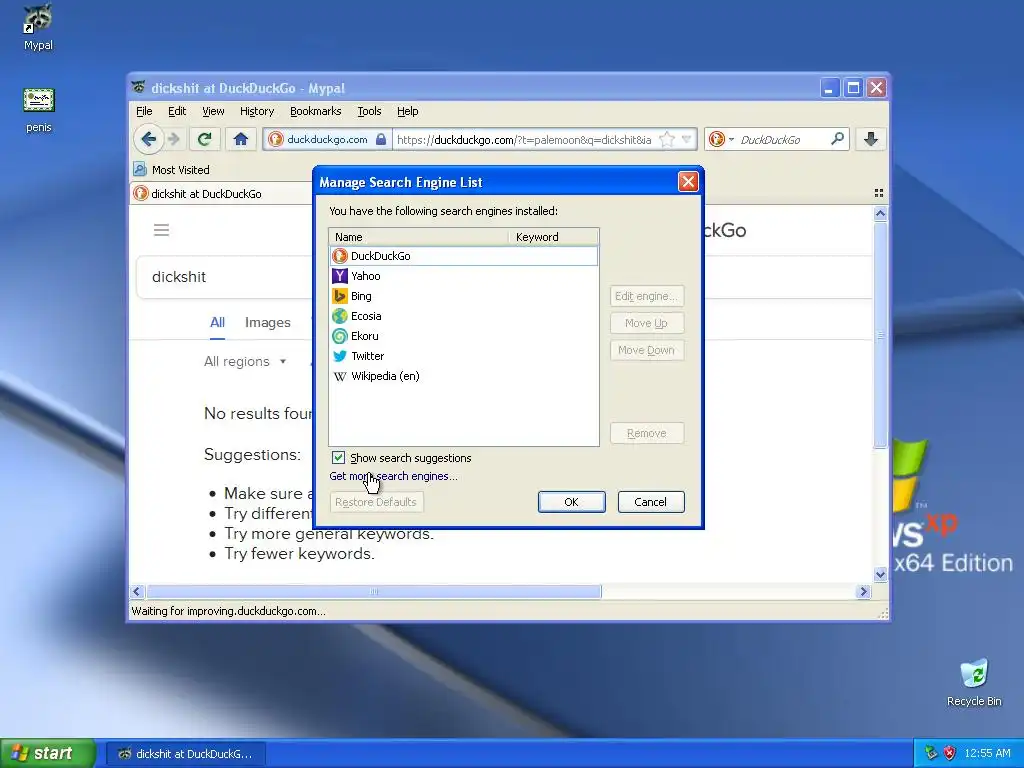Image resolution: width=1024 pixels, height=768 pixels.
Task: Select the Yahoo row in the list
Action: [464, 276]
